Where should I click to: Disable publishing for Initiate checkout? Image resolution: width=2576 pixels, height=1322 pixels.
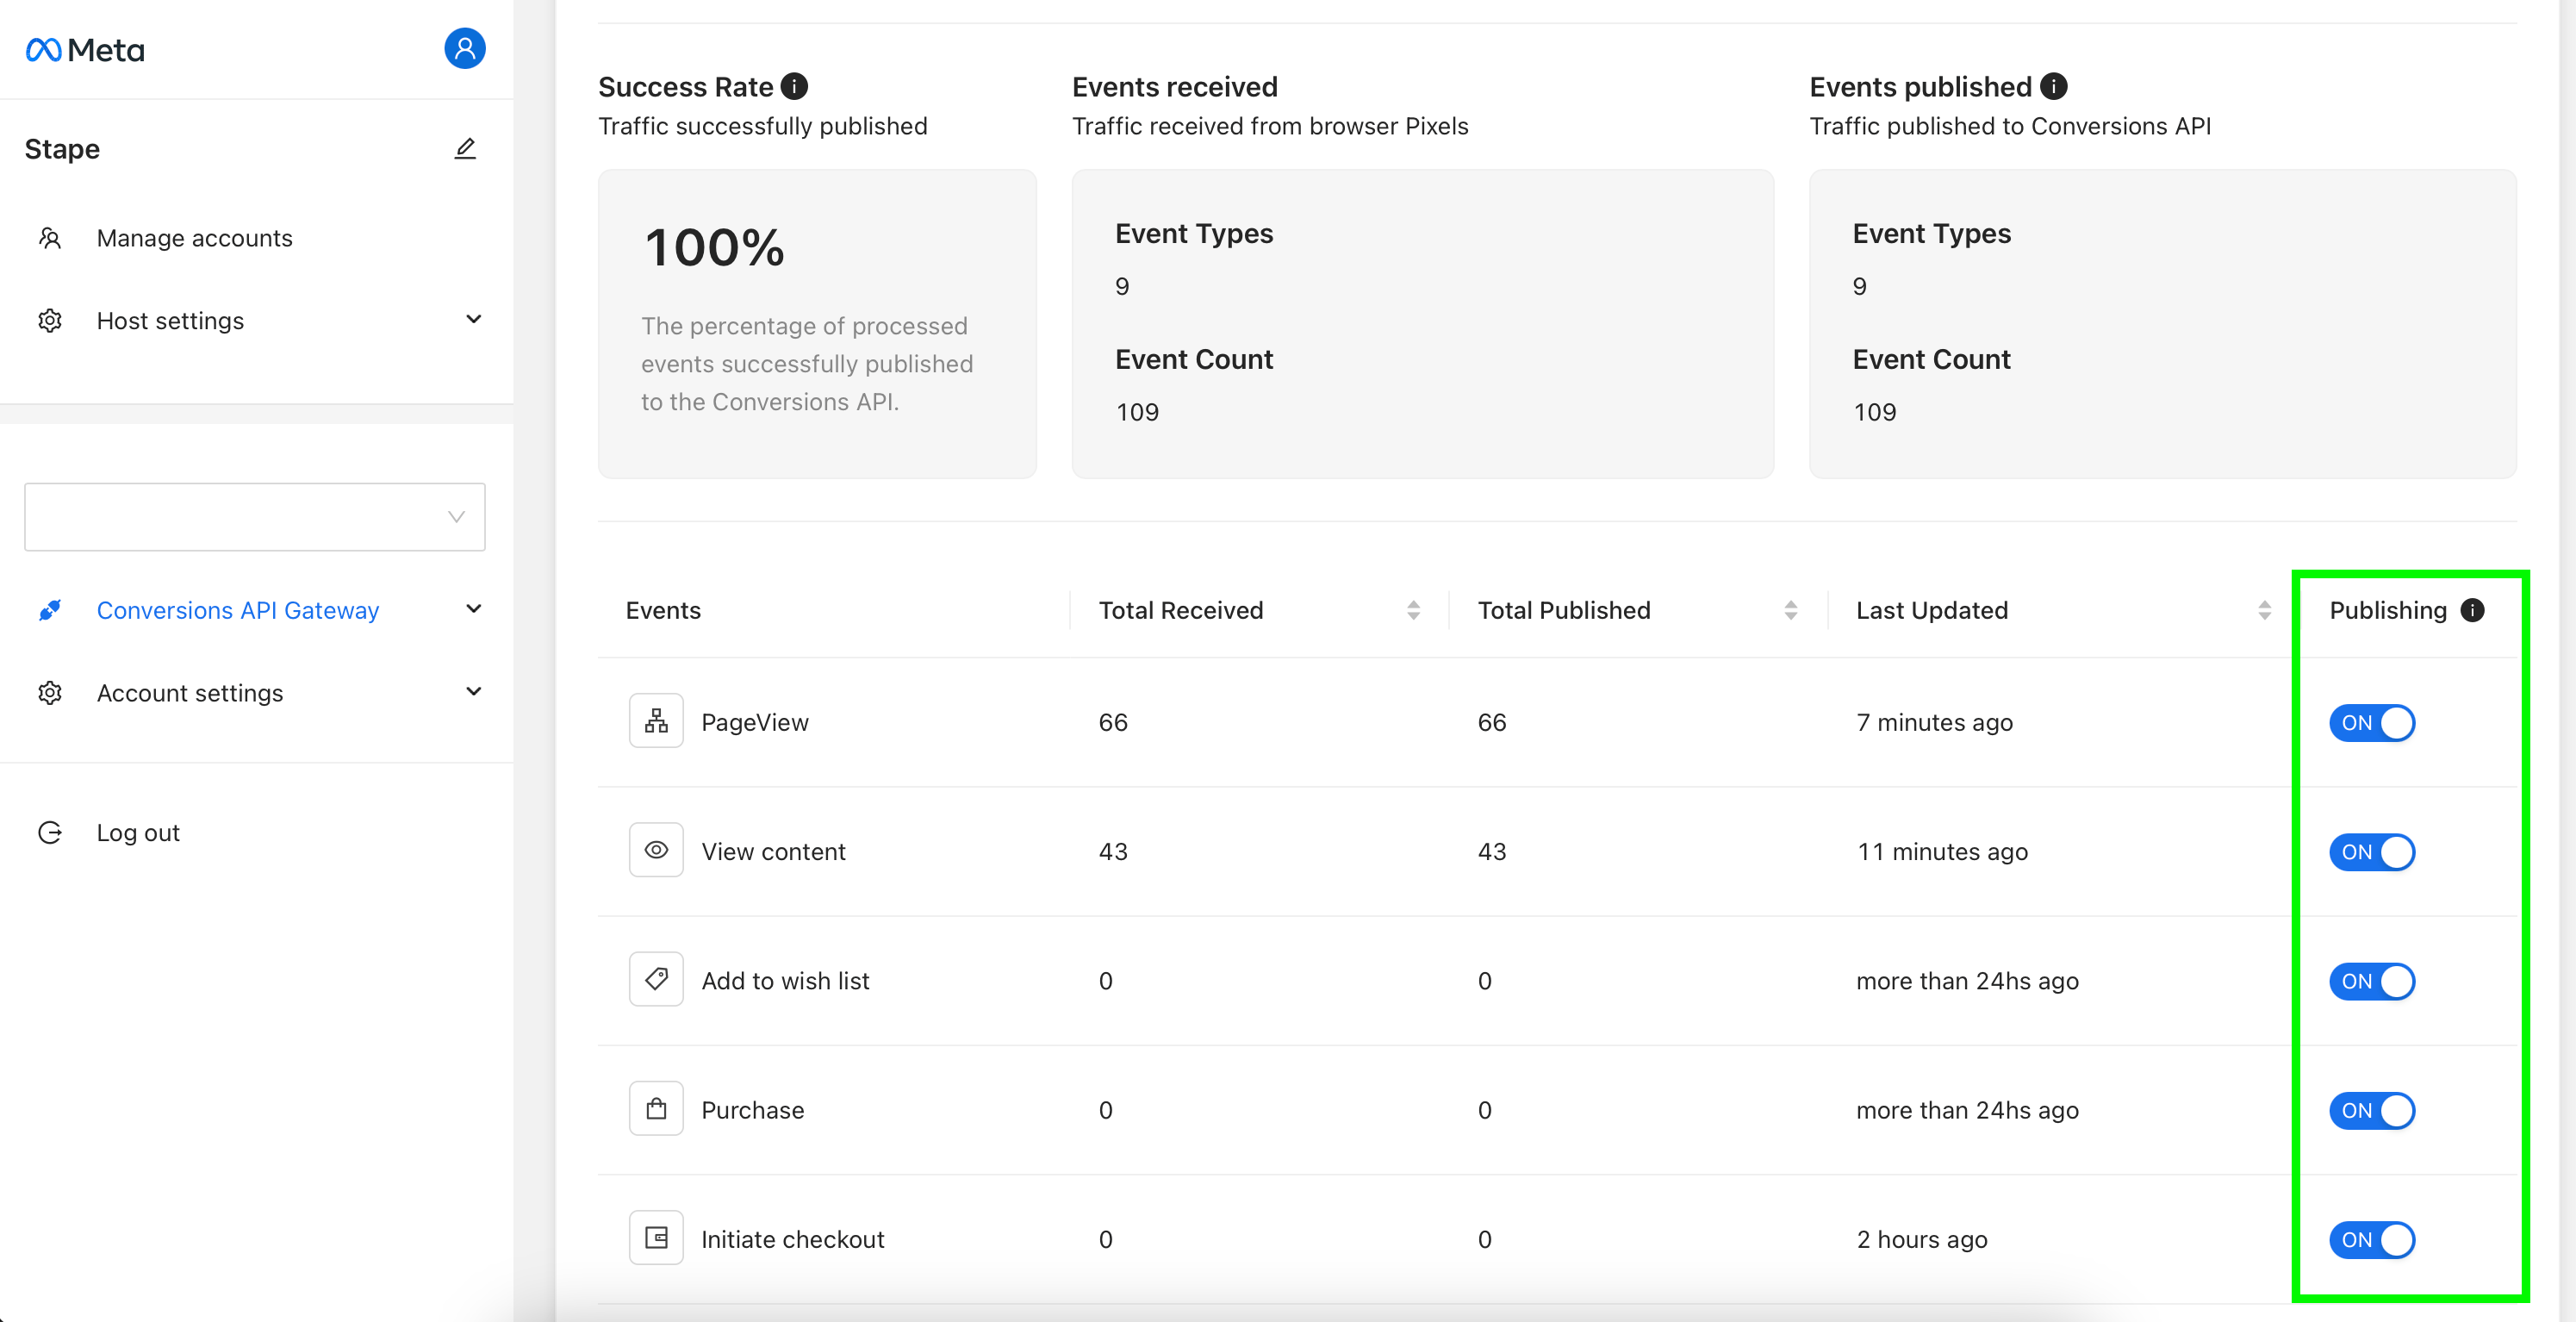pos(2372,1239)
